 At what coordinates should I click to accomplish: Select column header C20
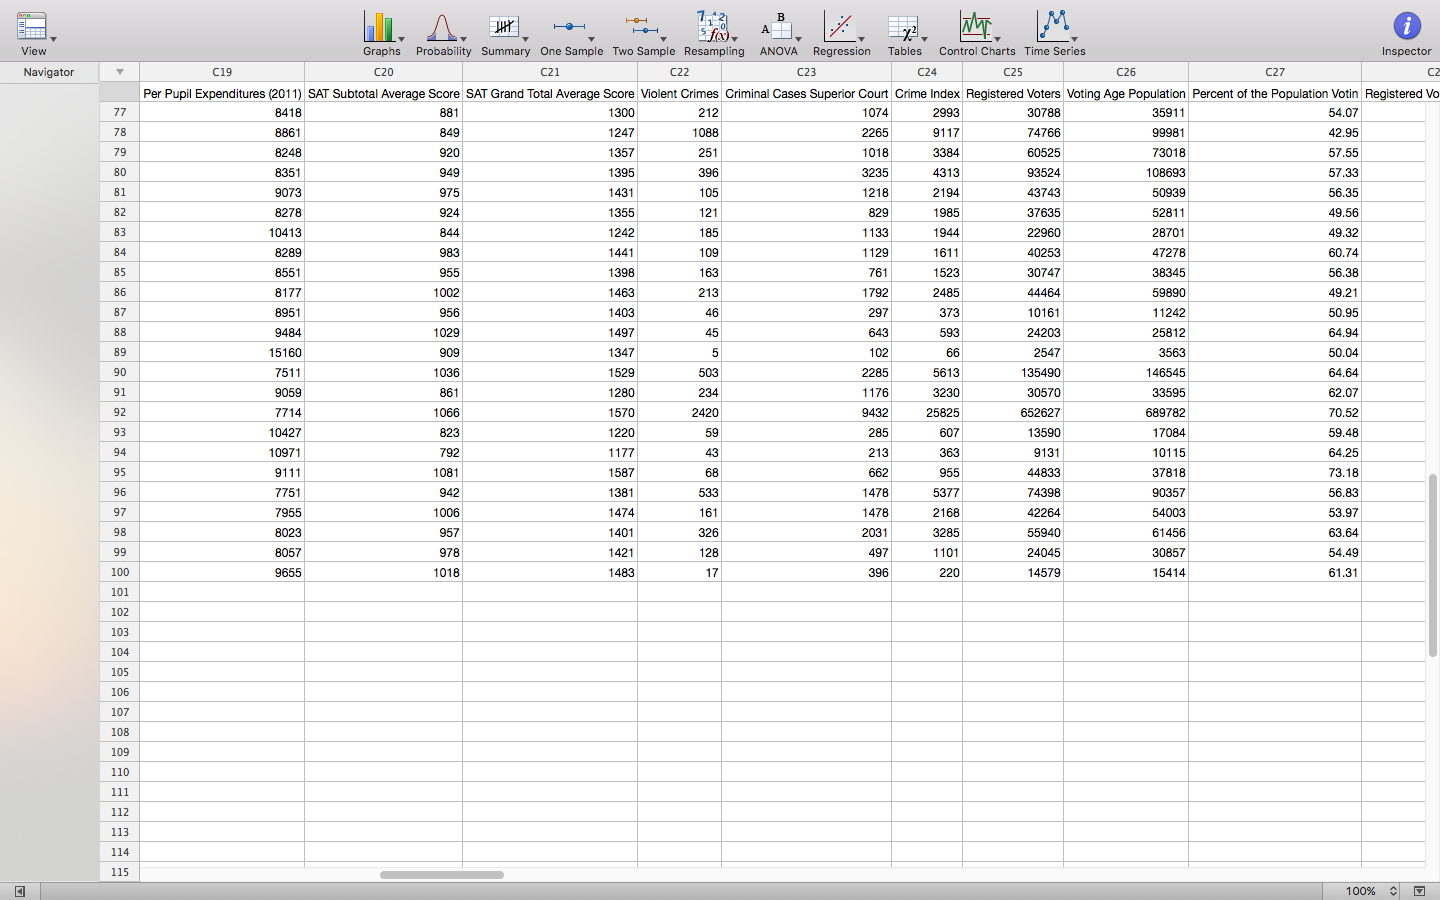tap(383, 72)
